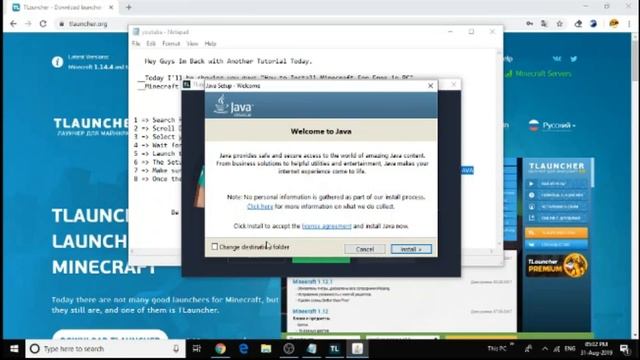Click the key password icon in Chrome
Image resolution: width=640 pixels, height=360 pixels.
(529, 24)
